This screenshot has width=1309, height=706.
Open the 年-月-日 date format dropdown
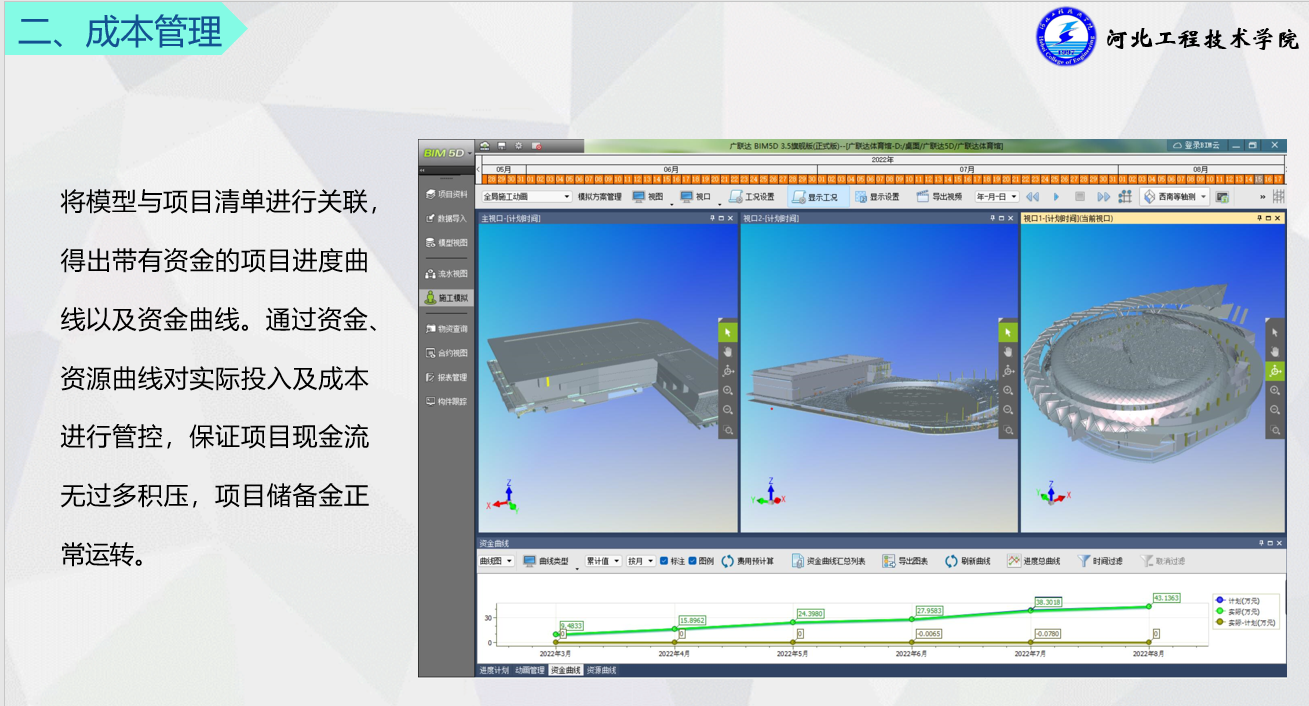997,197
